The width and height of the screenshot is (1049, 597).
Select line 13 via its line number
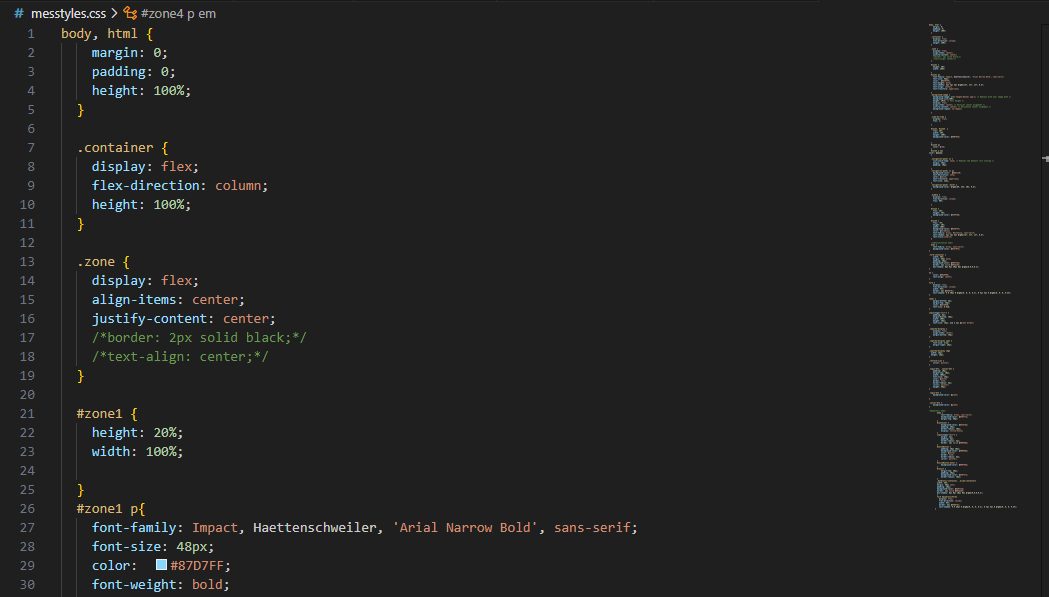tap(27, 262)
